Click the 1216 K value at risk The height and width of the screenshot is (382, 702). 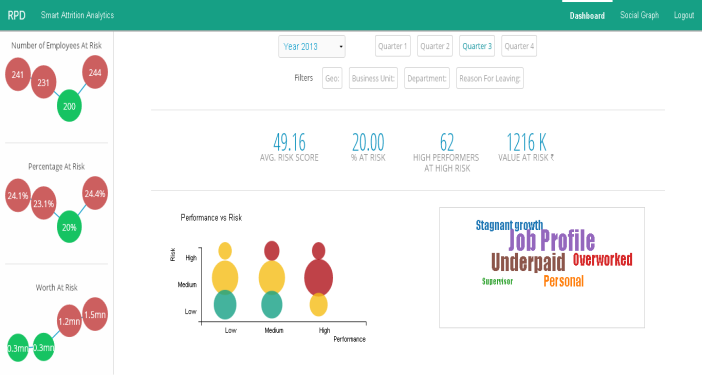[x=526, y=142]
